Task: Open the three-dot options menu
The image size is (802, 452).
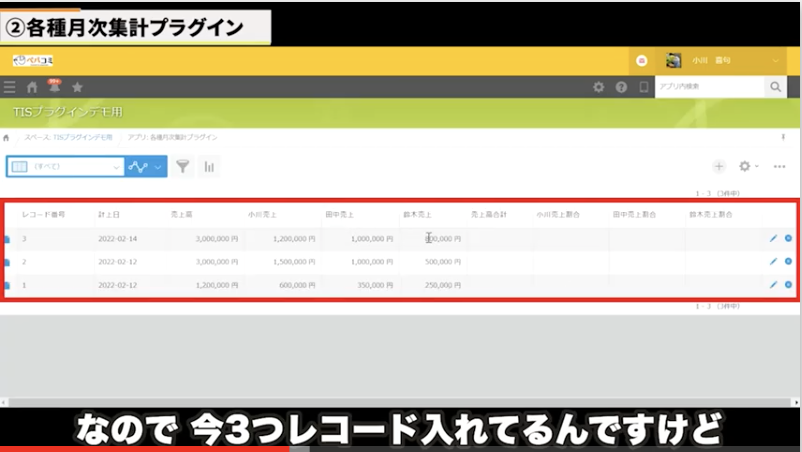Action: tap(779, 166)
